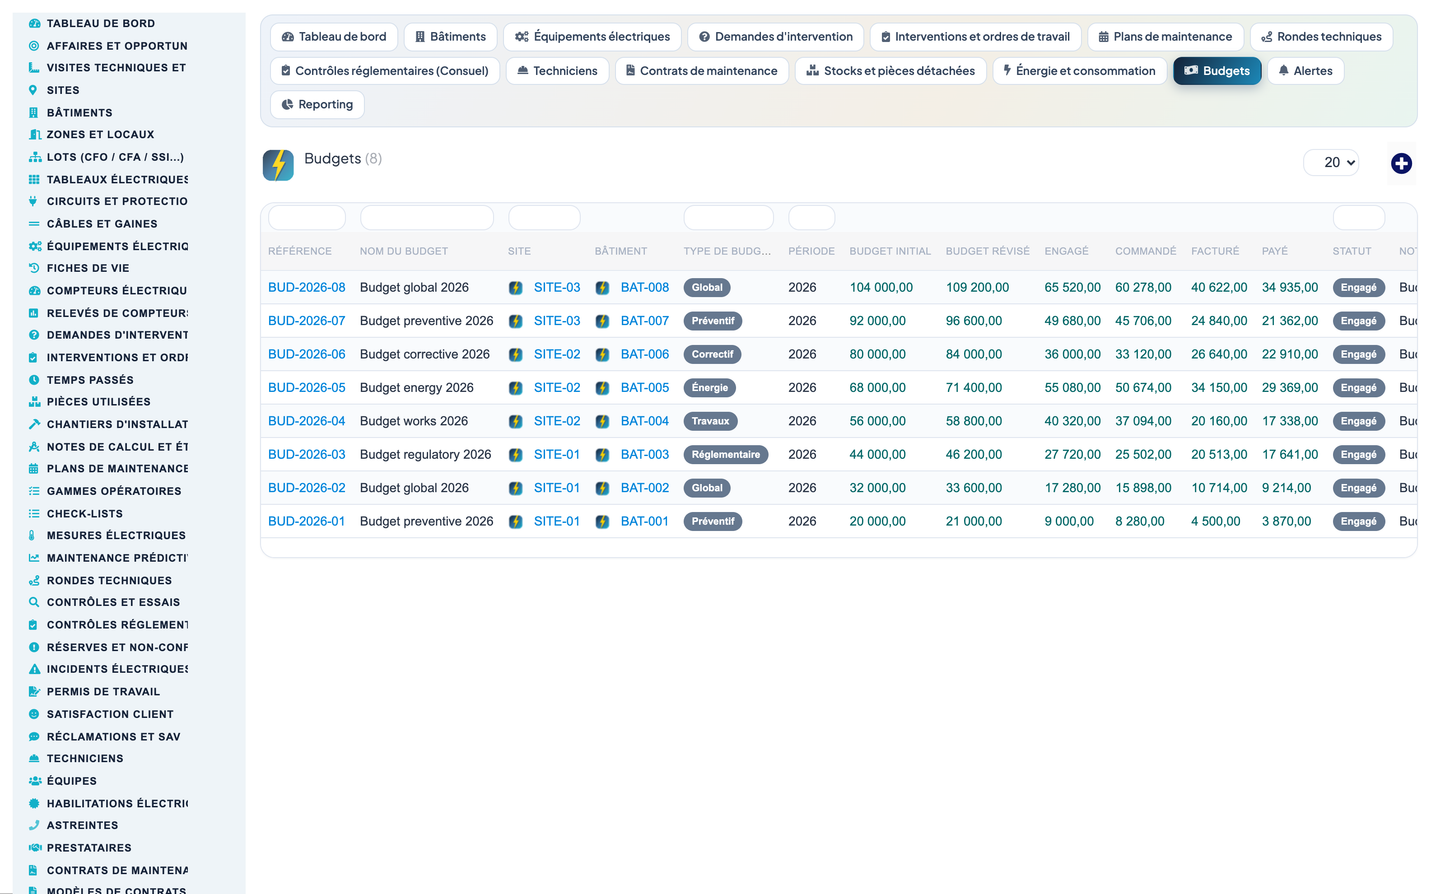
Task: Sort by Budget révisé column header
Action: 987,252
